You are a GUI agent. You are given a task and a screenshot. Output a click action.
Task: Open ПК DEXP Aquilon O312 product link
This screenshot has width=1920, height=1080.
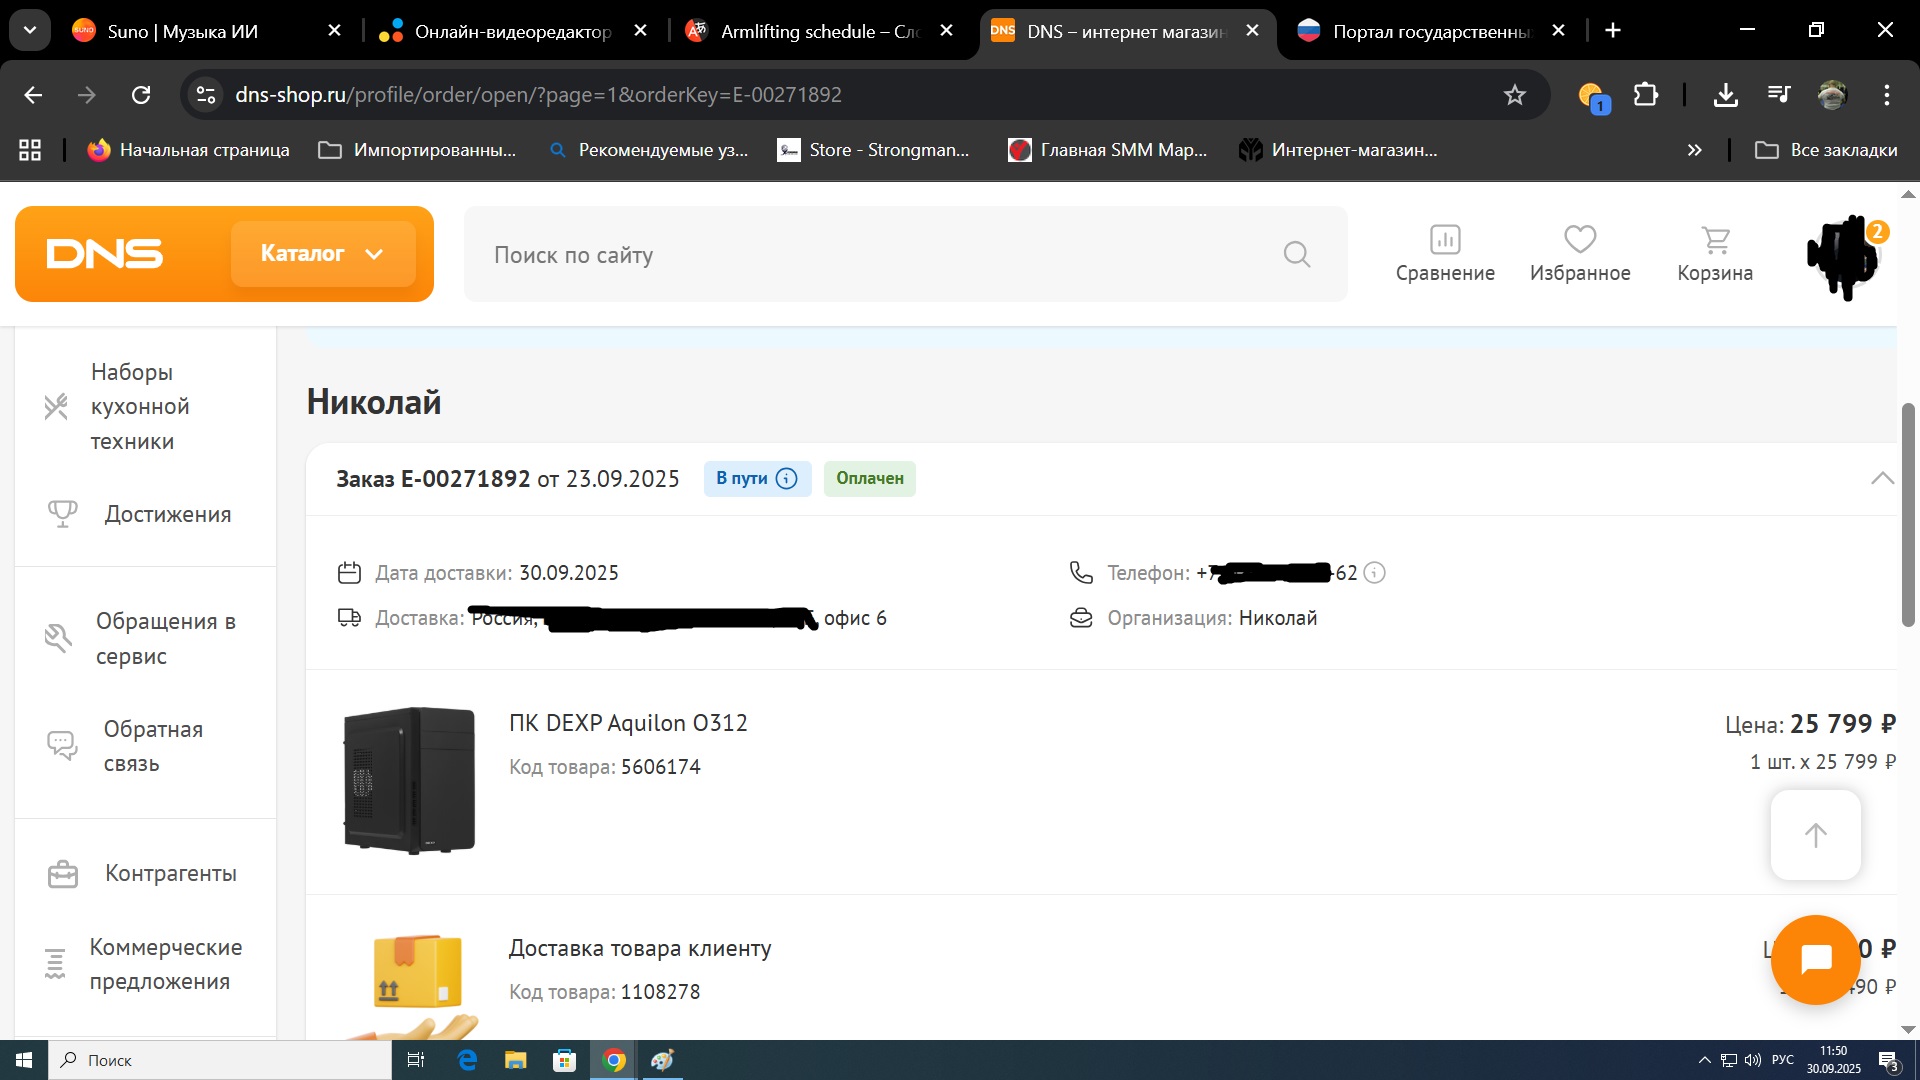click(x=628, y=723)
